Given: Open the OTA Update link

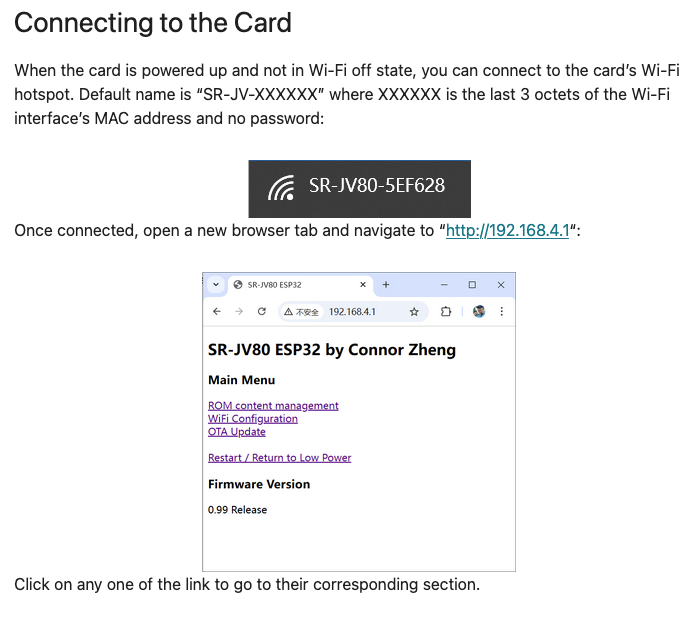Looking at the screenshot, I should click(x=236, y=432).
